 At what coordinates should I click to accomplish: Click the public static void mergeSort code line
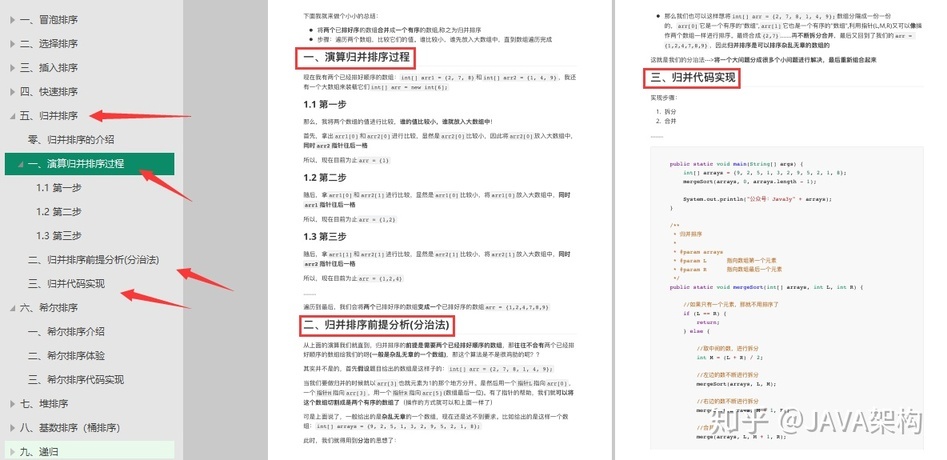point(767,287)
